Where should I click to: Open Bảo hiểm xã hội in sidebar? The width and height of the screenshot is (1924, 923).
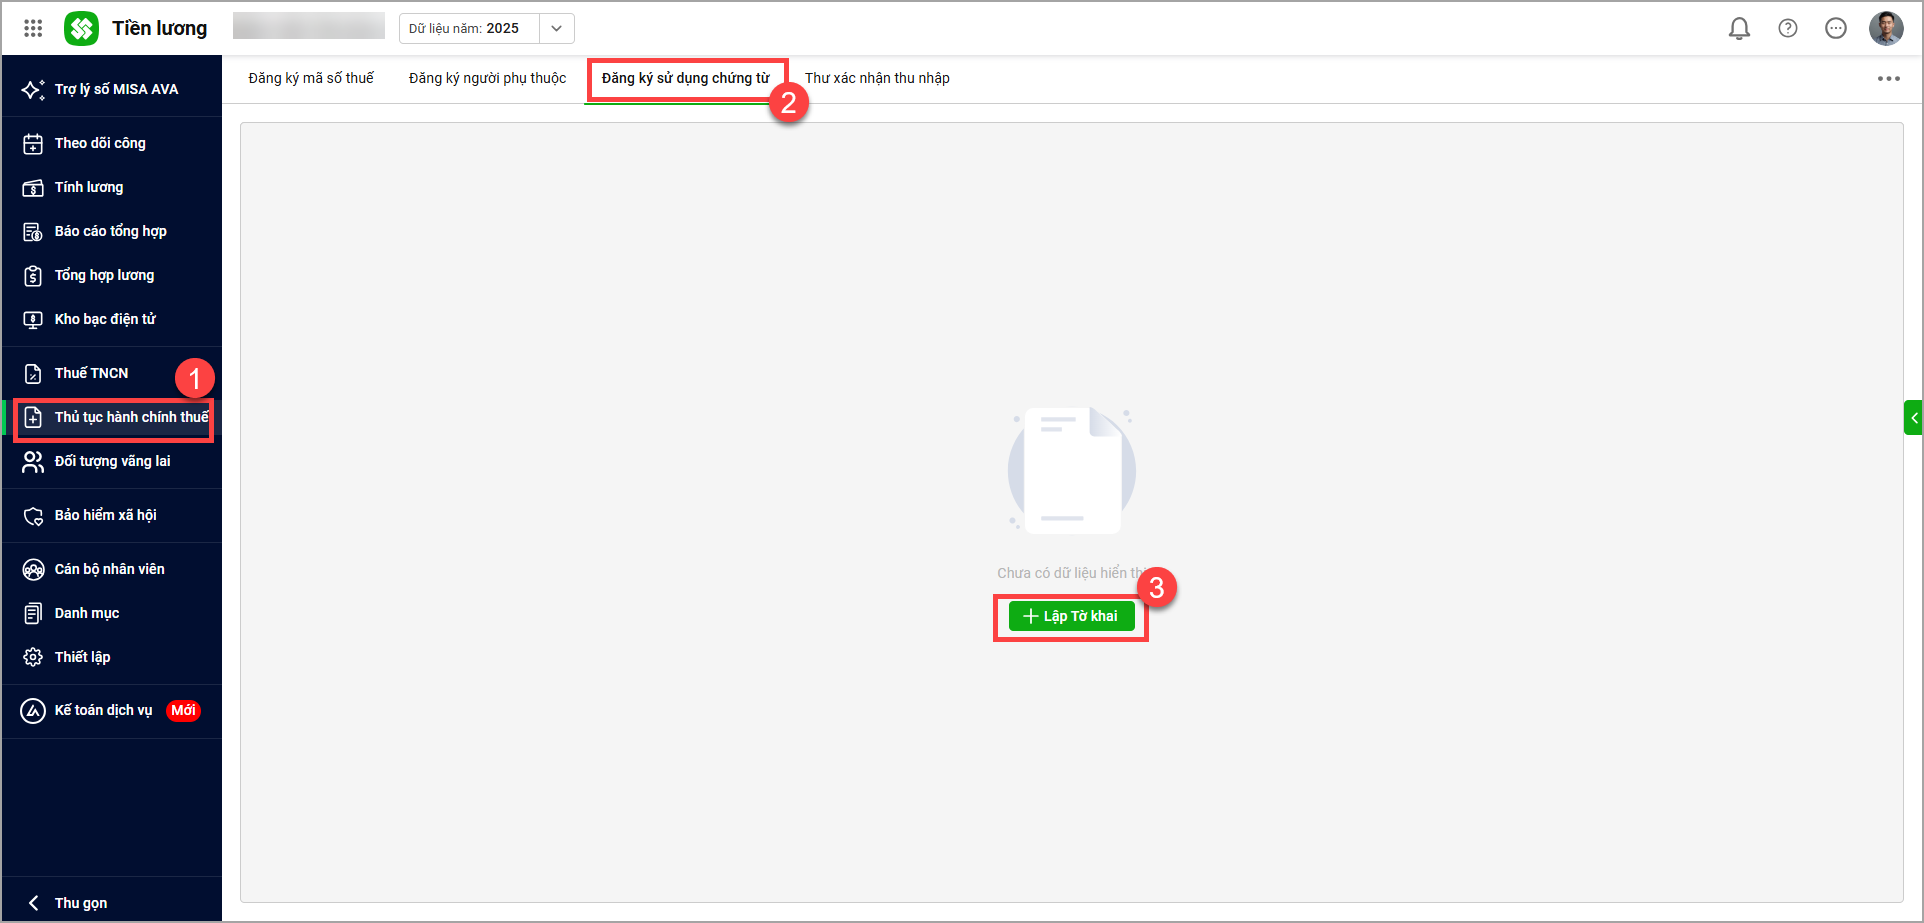pos(105,515)
